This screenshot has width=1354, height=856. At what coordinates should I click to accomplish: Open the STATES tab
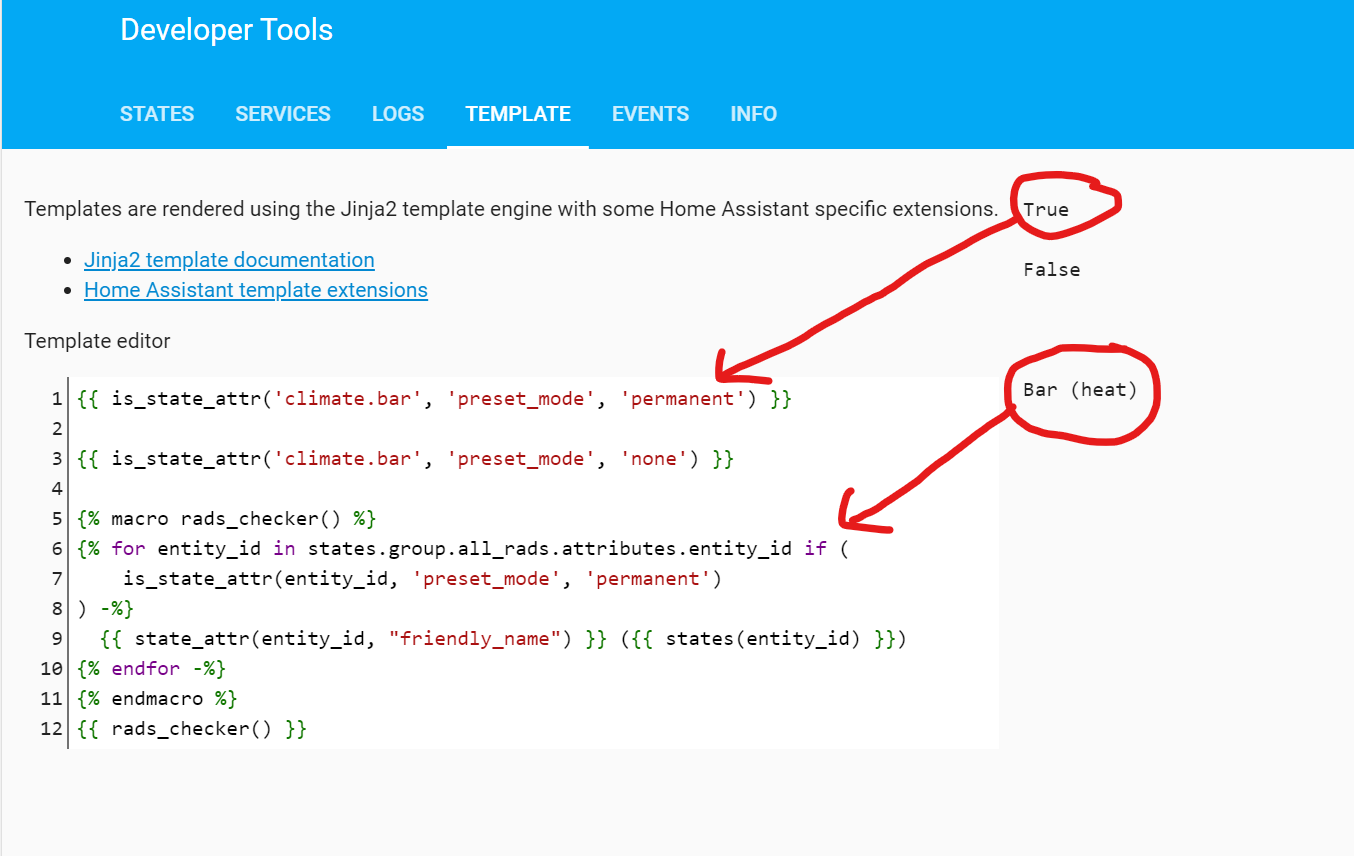pos(157,114)
